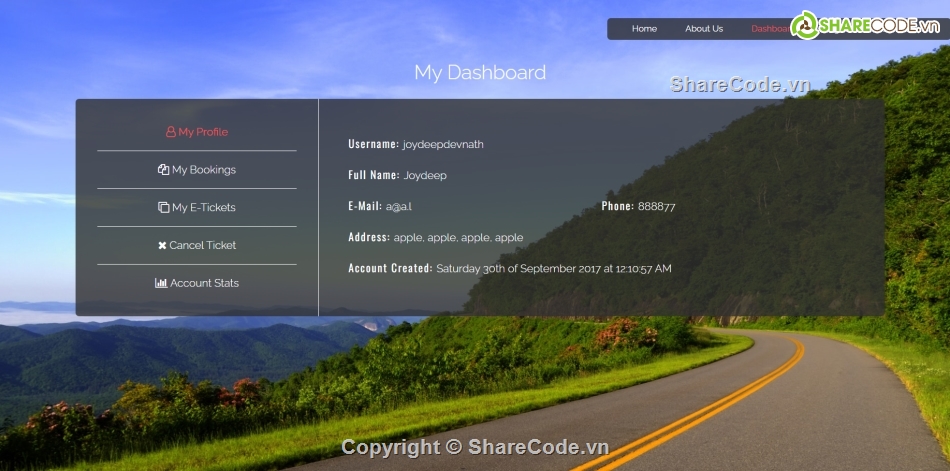Click the My Dashboard page heading
Viewport: 950px width, 471px height.
(480, 73)
